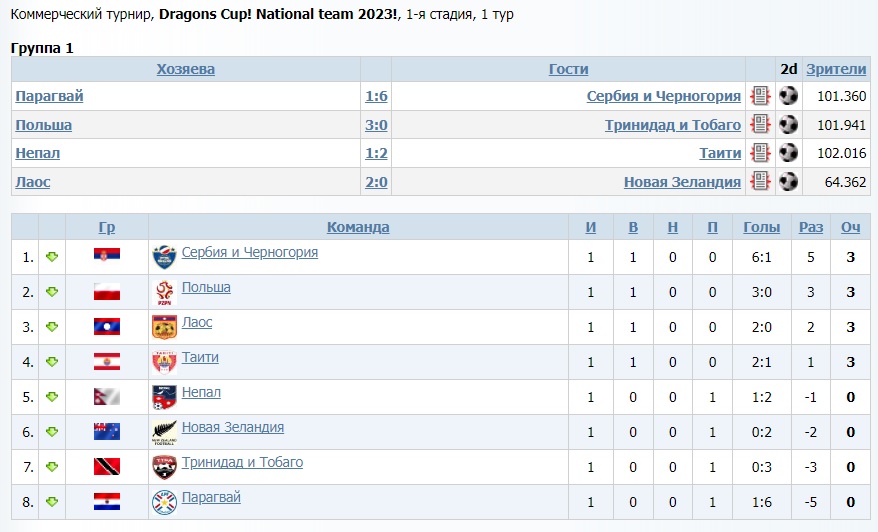The width and height of the screenshot is (878, 532).
Task: Click Paraguay team crest in standings
Action: click(x=164, y=501)
